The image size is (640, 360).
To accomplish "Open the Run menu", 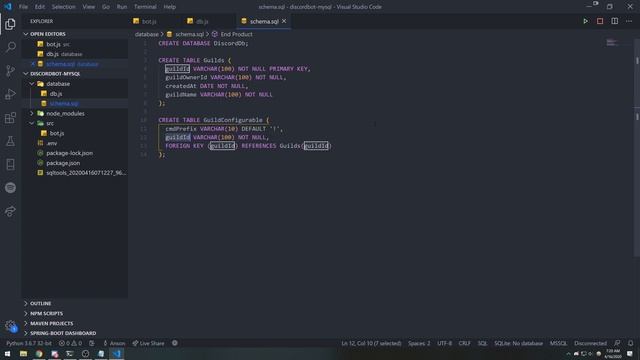I will (122, 7).
